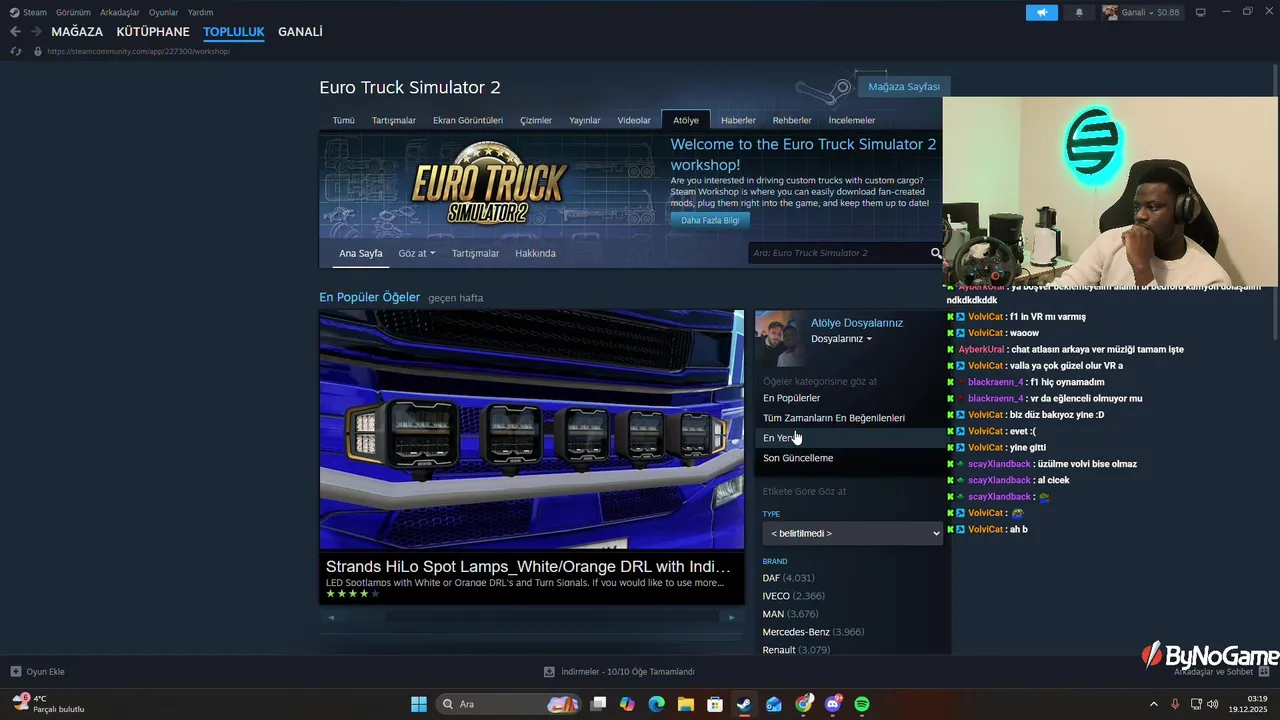The image size is (1280, 720).
Task: Open Windows Start menu
Action: pos(419,704)
